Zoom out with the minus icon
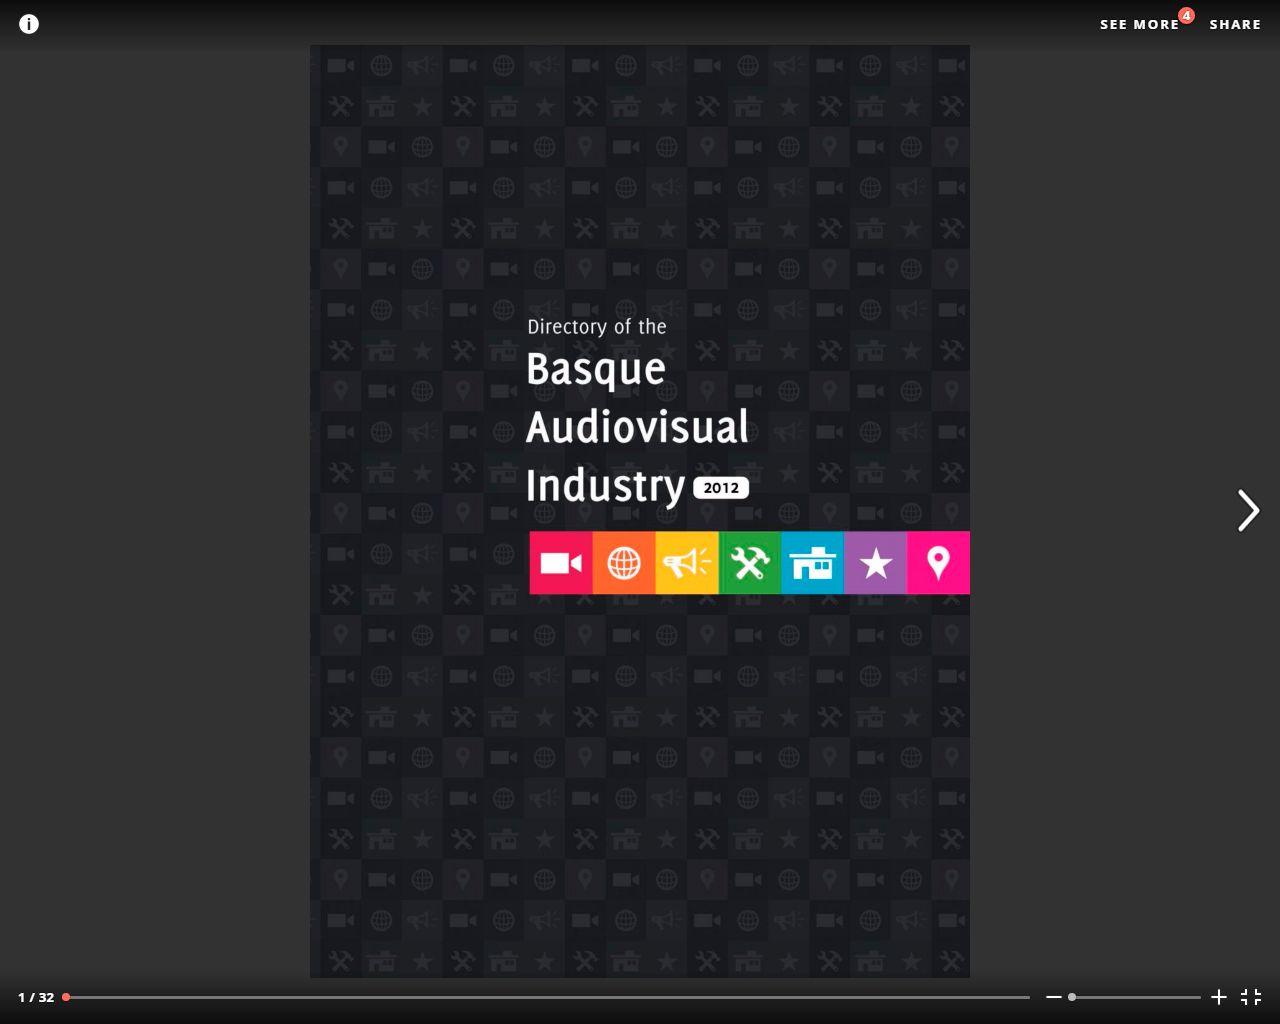This screenshot has width=1280, height=1024. [x=1053, y=997]
